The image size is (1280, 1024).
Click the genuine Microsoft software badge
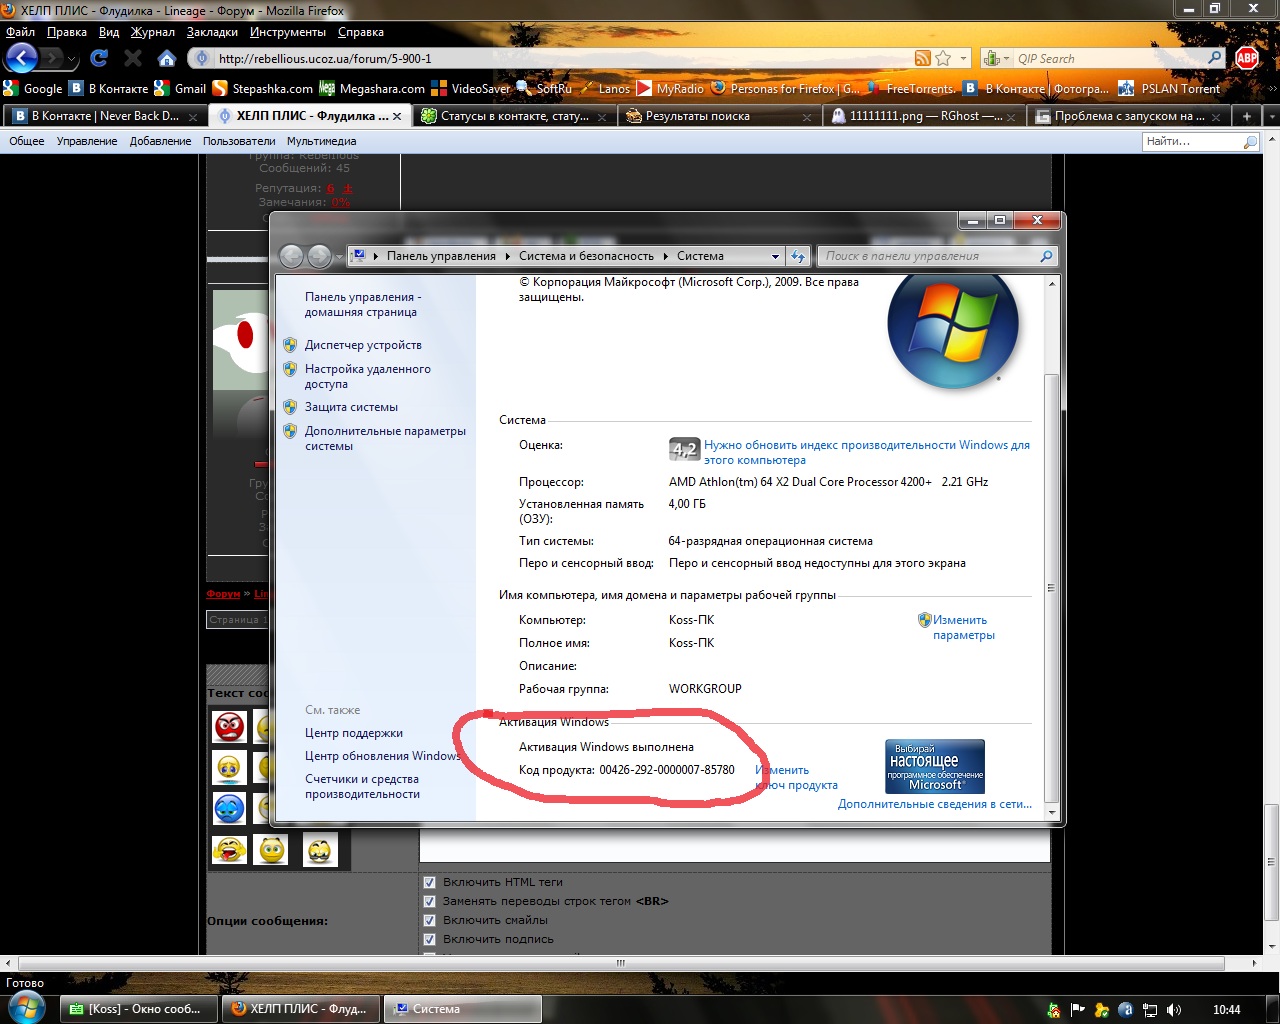click(x=935, y=766)
